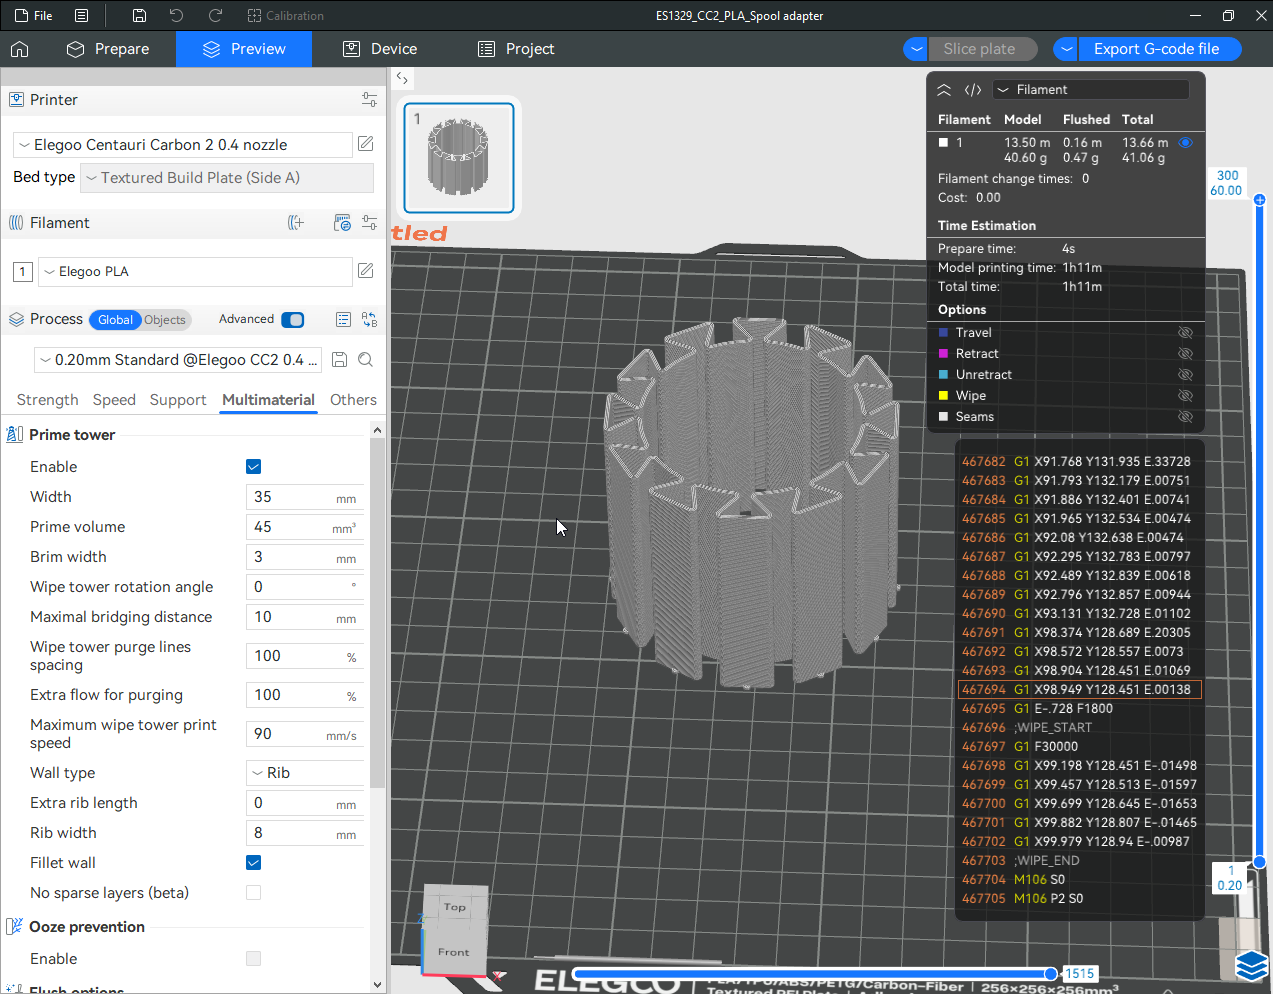Image resolution: width=1273 pixels, height=994 pixels.
Task: Edit the Elegoo PLA filament preset
Action: 366,271
